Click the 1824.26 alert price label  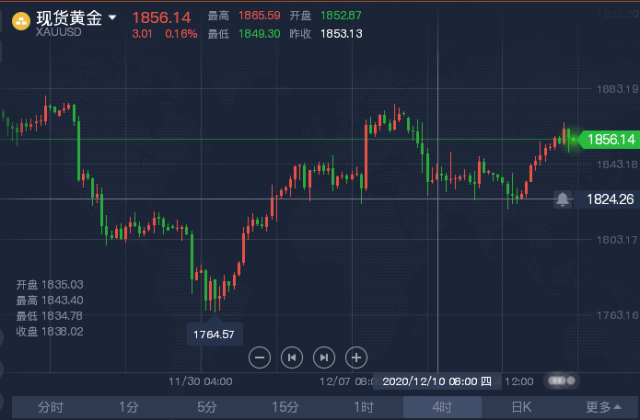coord(609,199)
